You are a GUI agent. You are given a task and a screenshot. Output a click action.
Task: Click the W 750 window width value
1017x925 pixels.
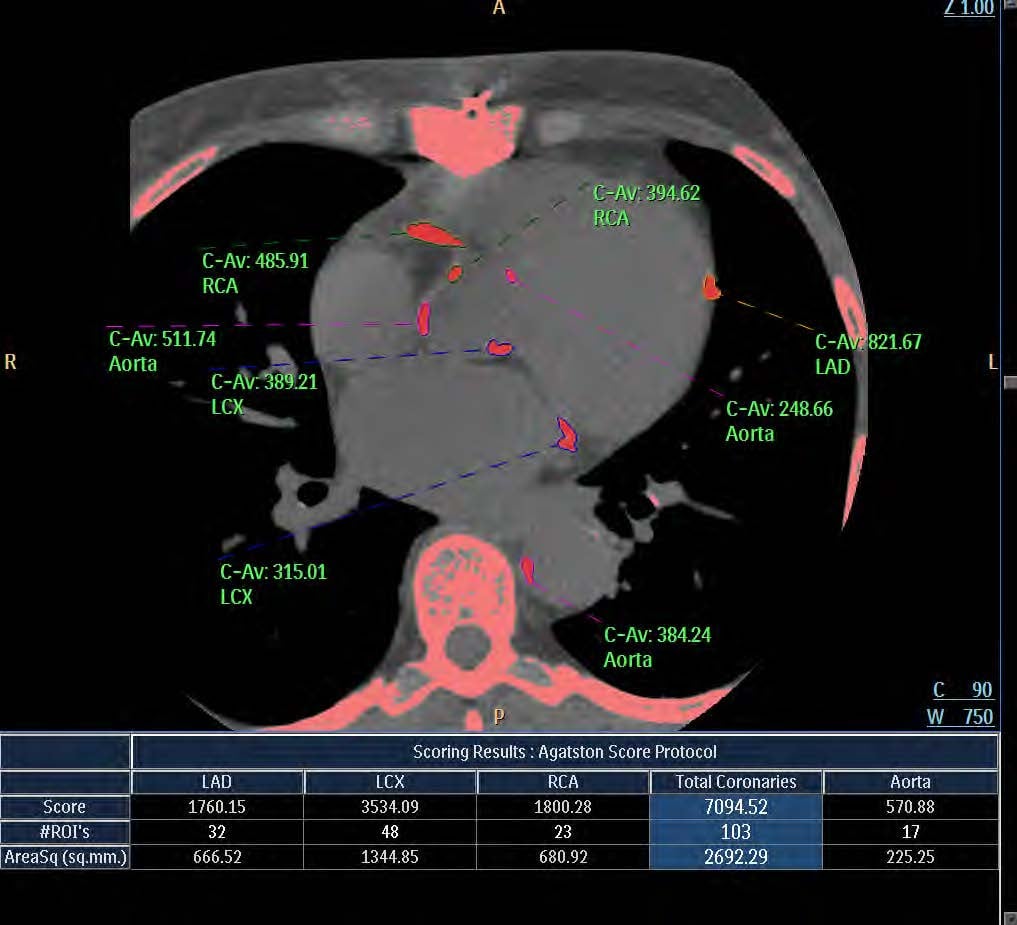click(960, 716)
